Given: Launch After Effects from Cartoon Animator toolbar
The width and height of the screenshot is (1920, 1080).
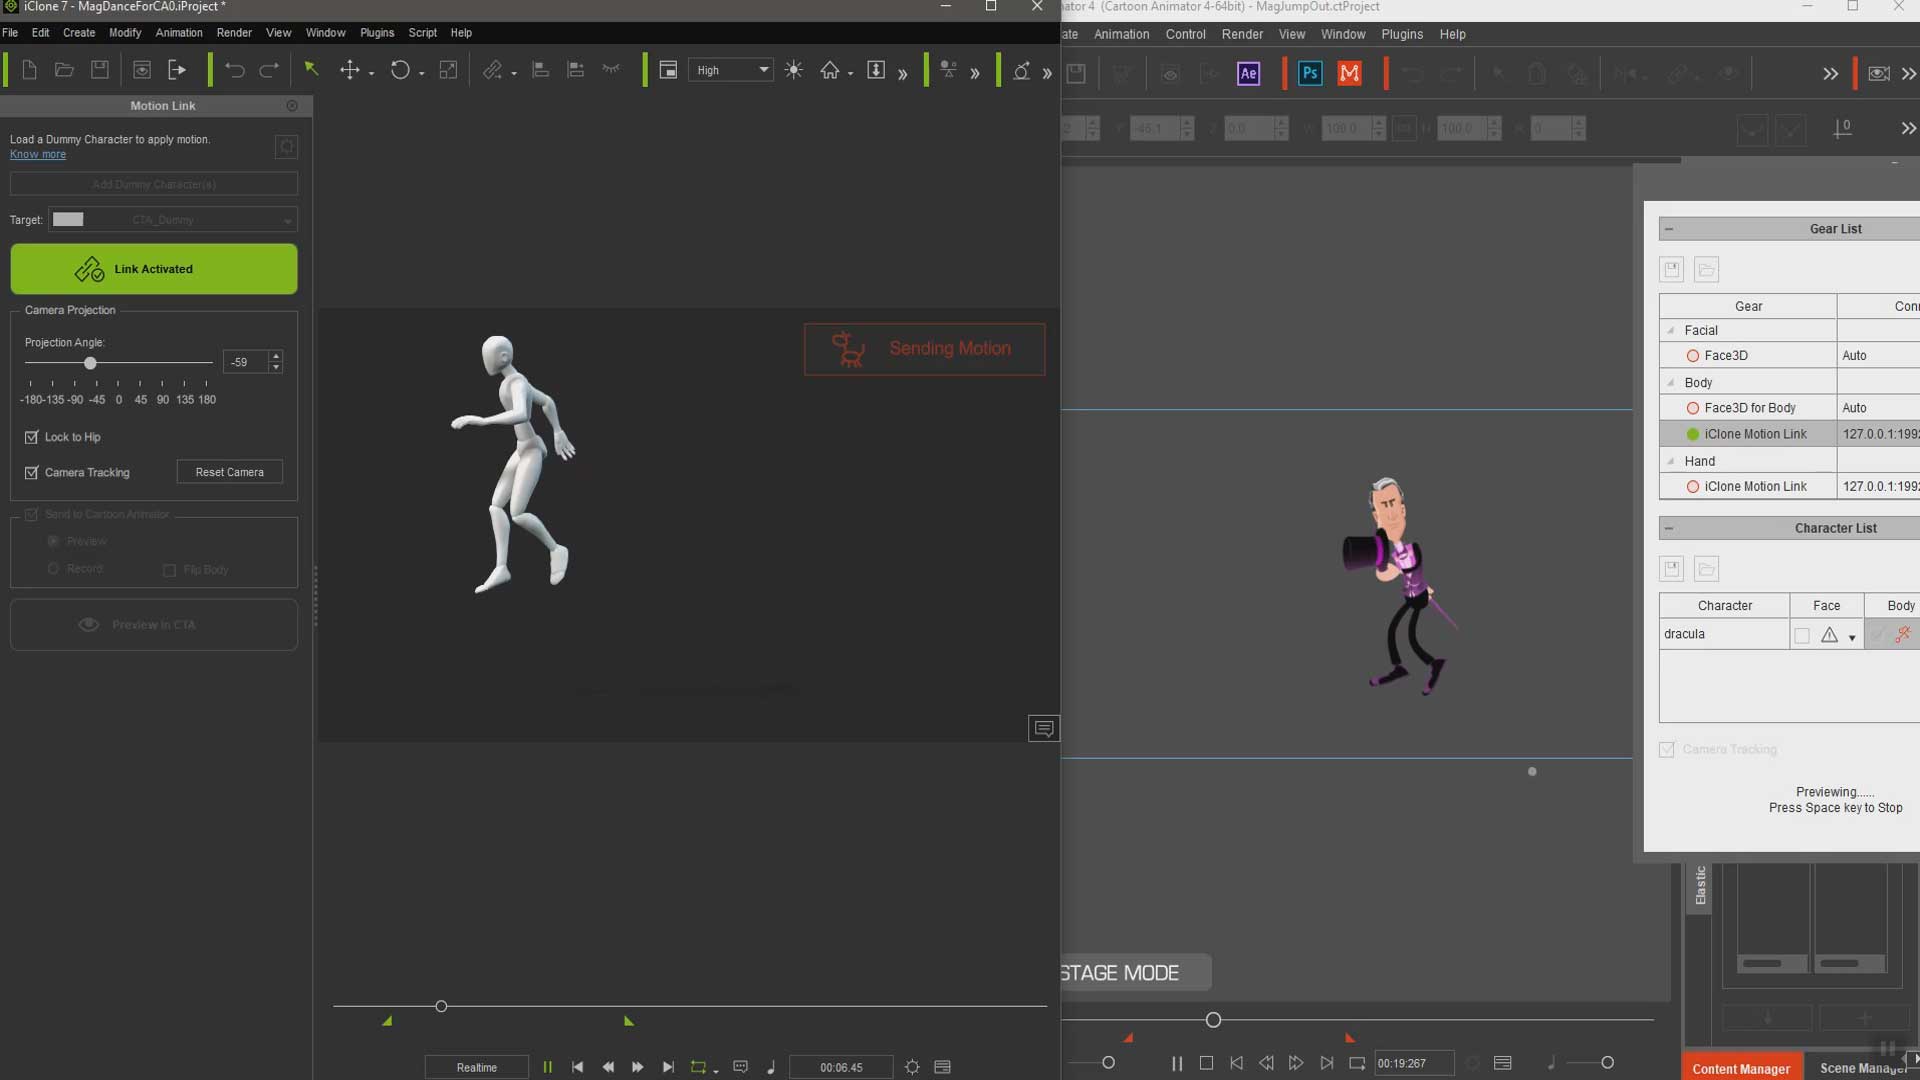Looking at the screenshot, I should (x=1249, y=73).
